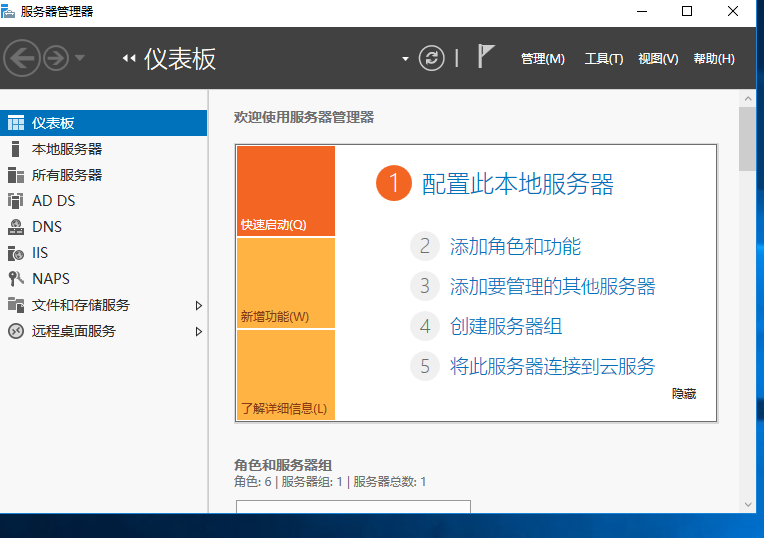Click 角色和服务器组 heading
This screenshot has width=764, height=538.
click(x=283, y=465)
